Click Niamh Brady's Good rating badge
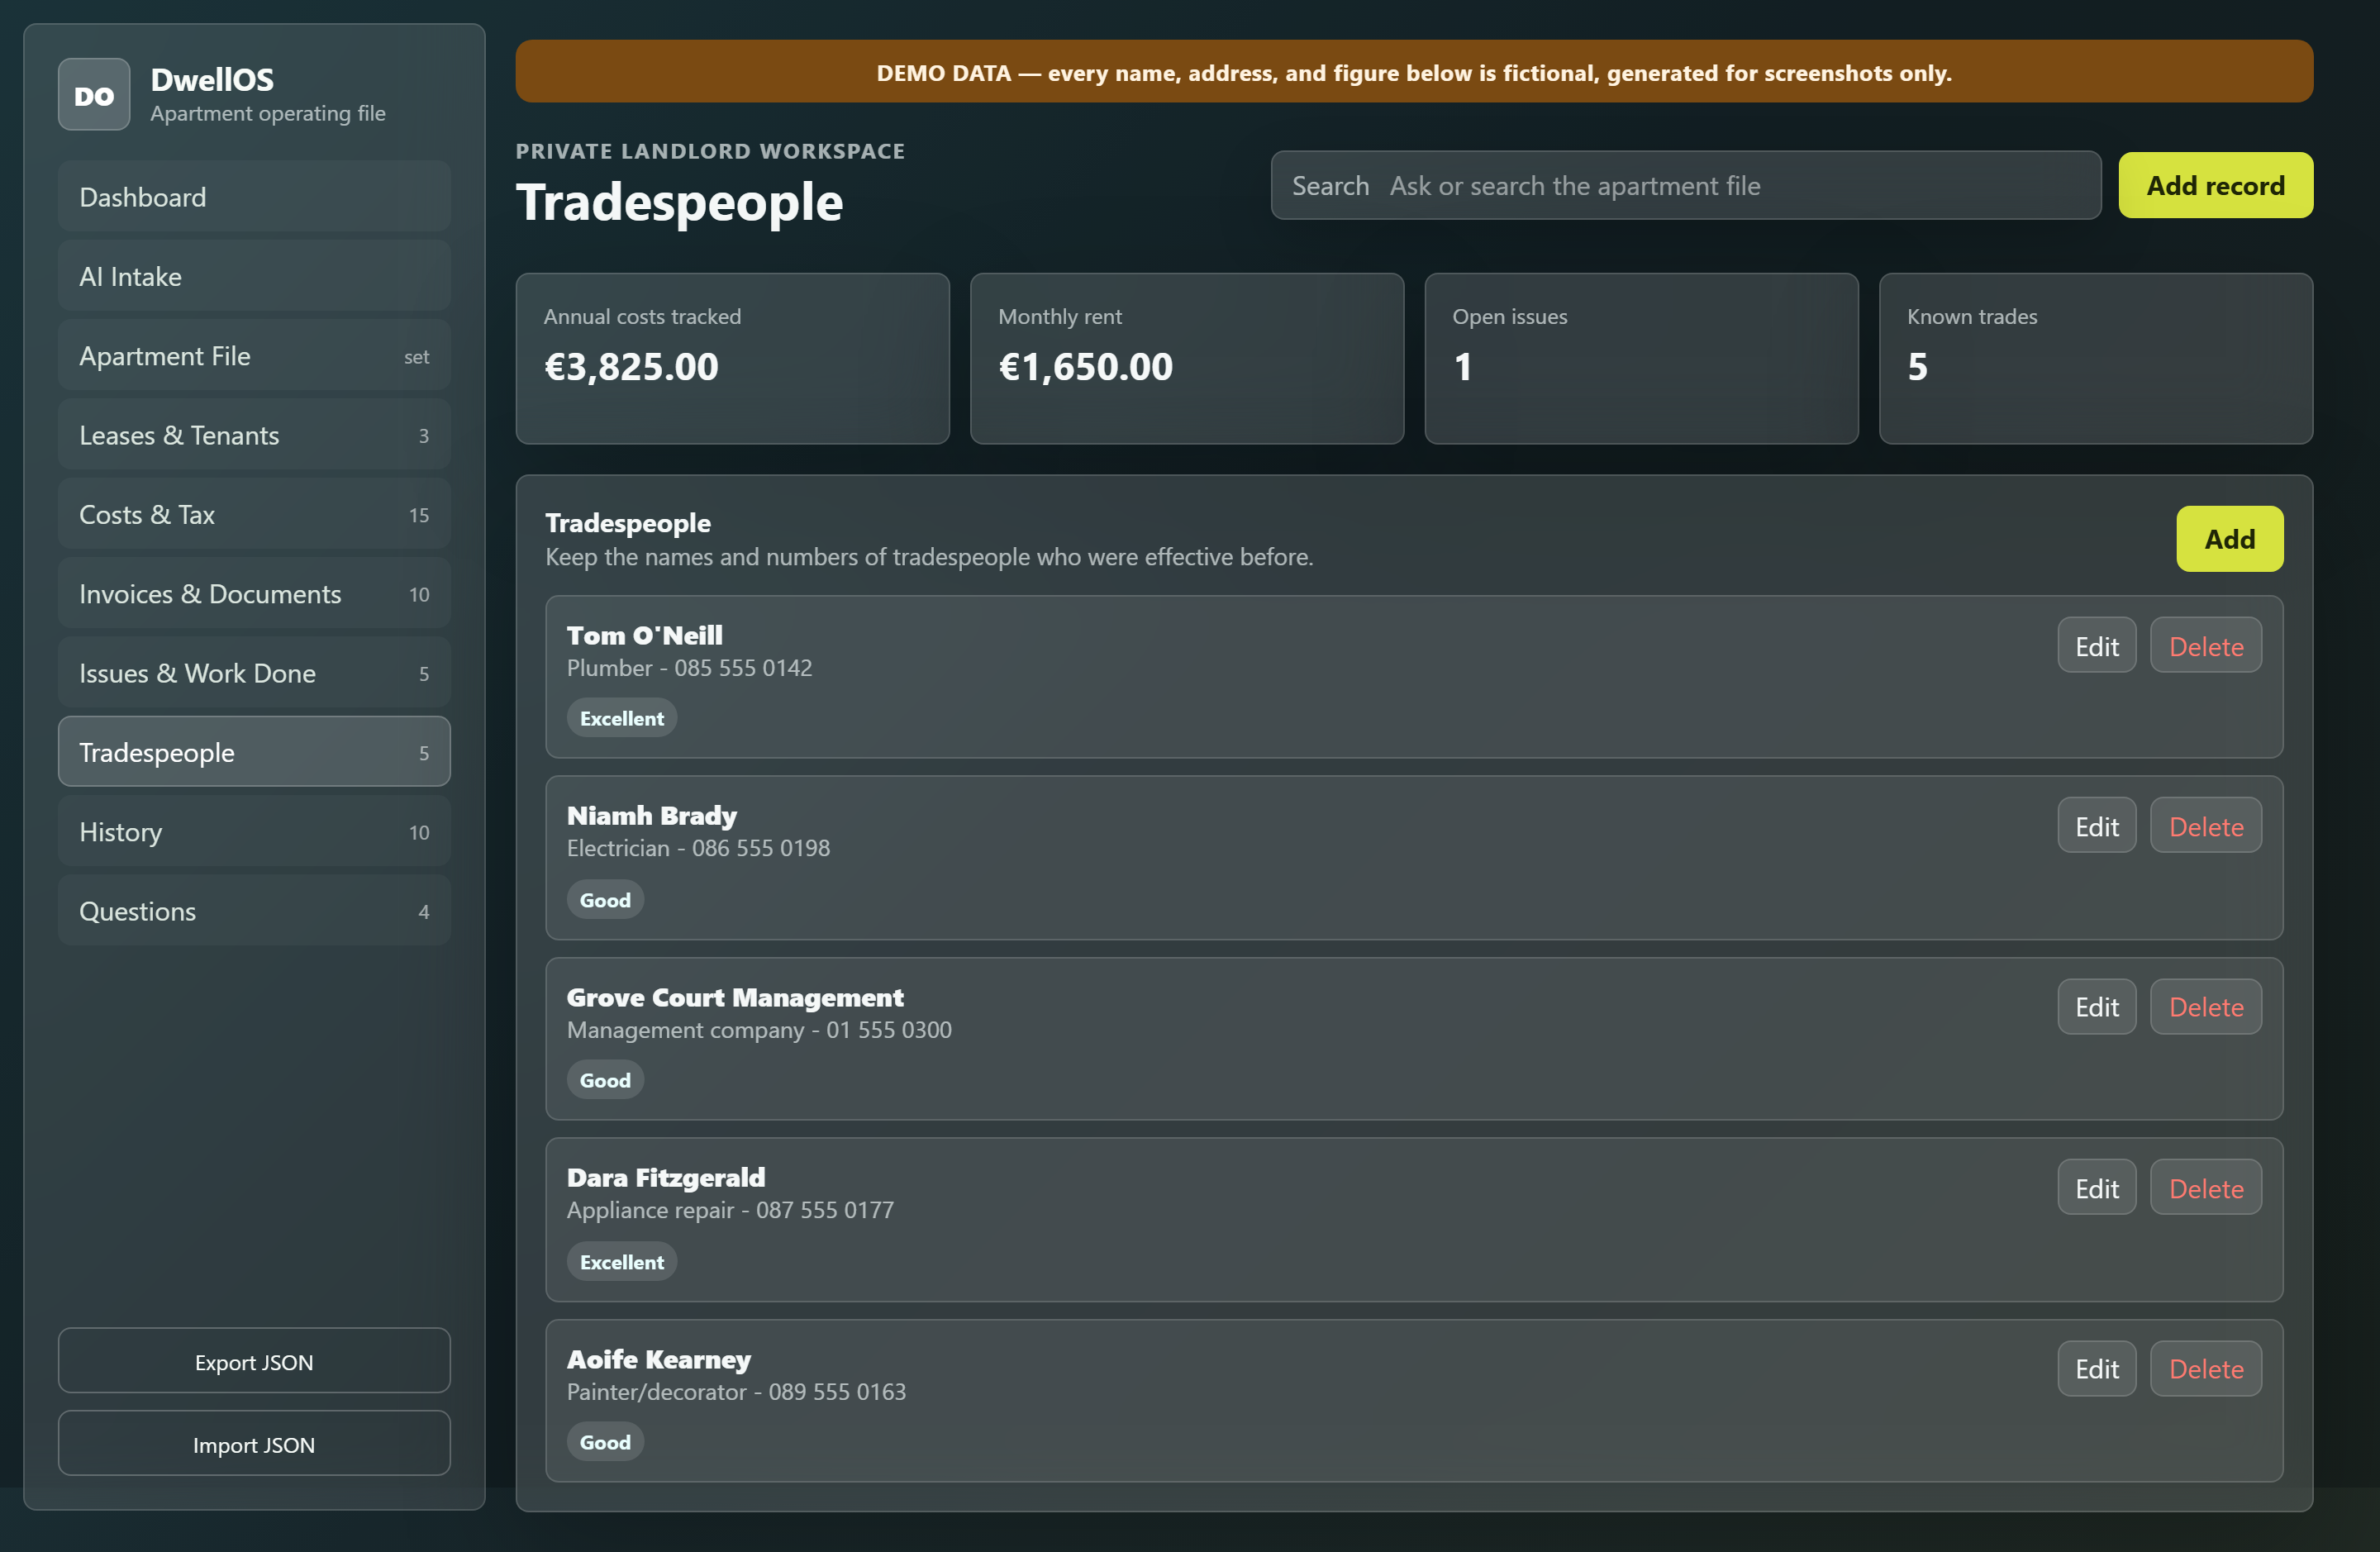Image resolution: width=2380 pixels, height=1552 pixels. pyautogui.click(x=605, y=900)
